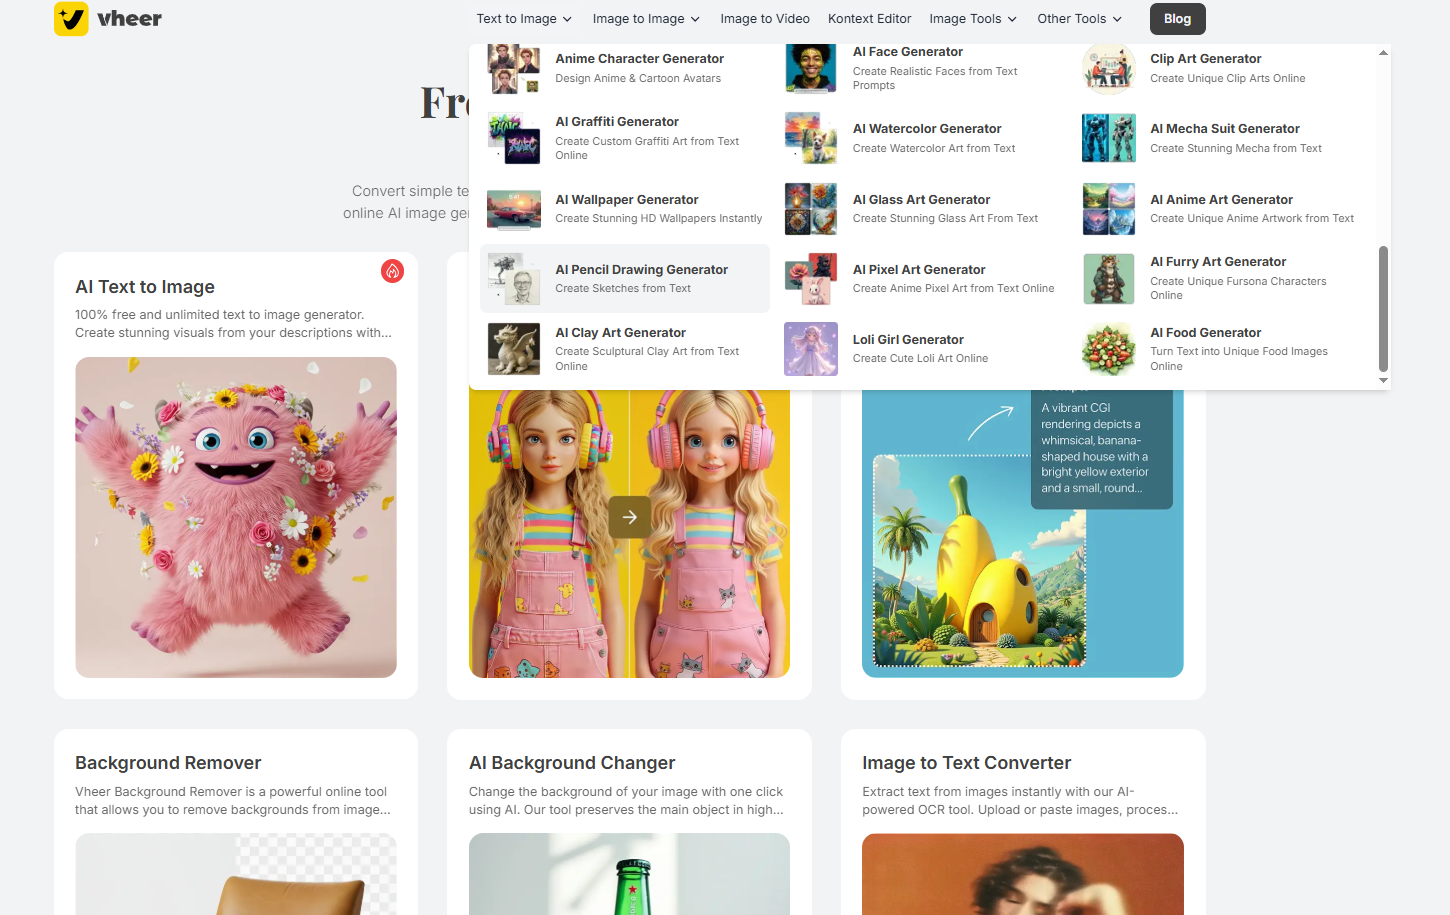Select AI Mecha Suit Generator entry
This screenshot has width=1450, height=915.
click(x=1225, y=129)
